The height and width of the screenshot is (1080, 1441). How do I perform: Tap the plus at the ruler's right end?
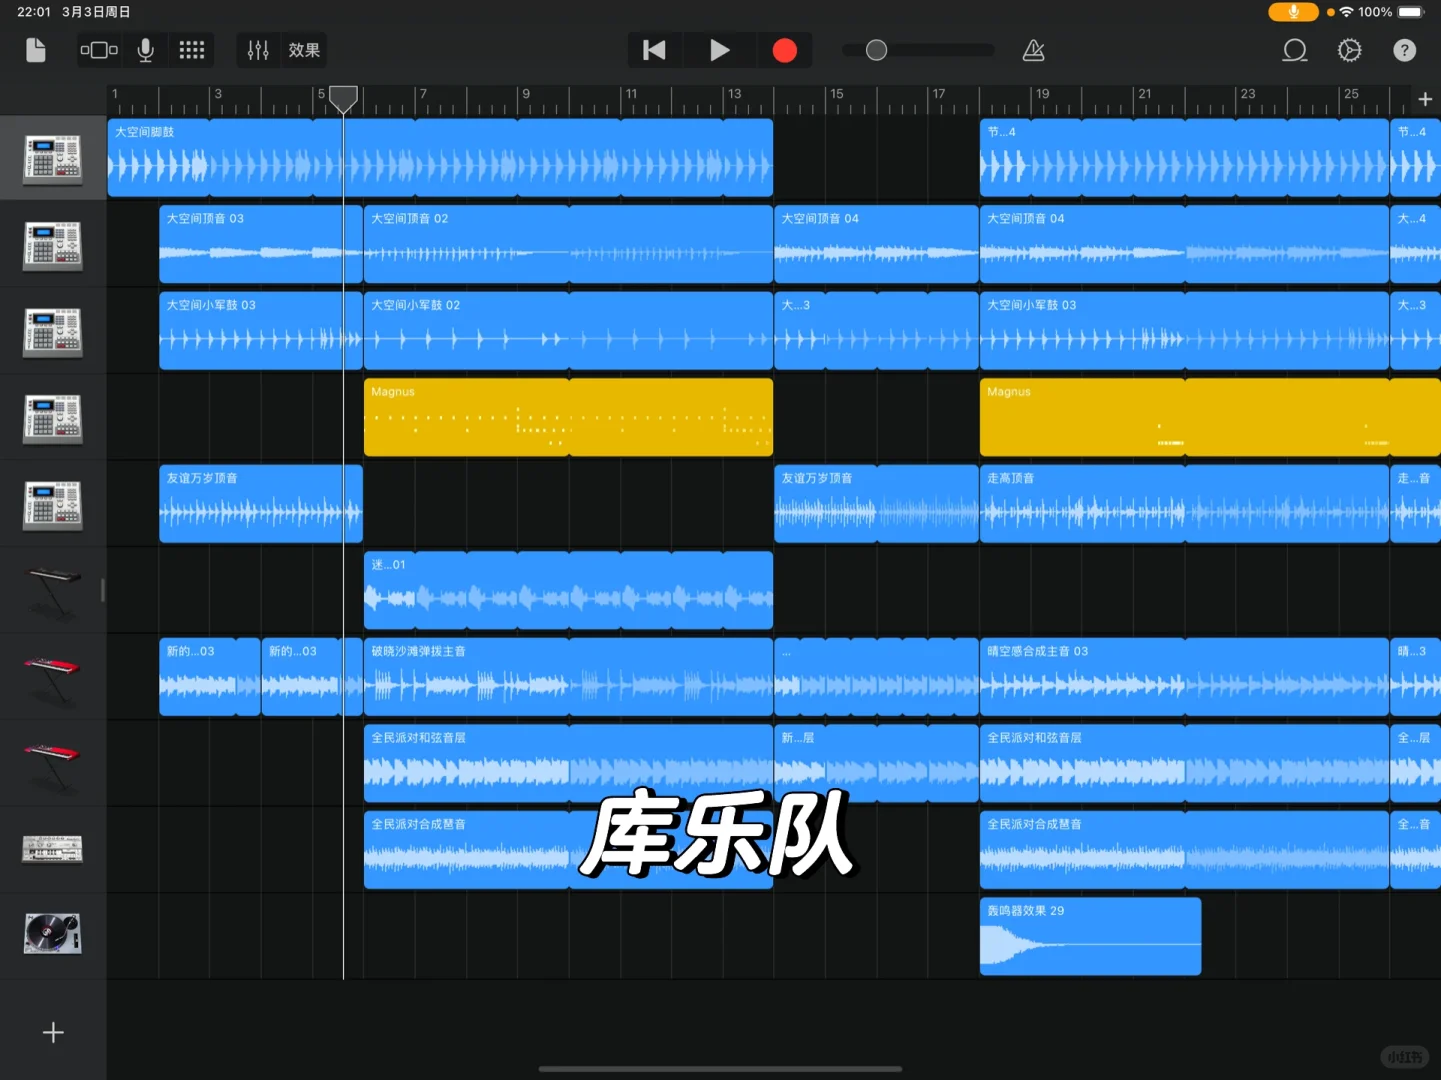point(1424,99)
